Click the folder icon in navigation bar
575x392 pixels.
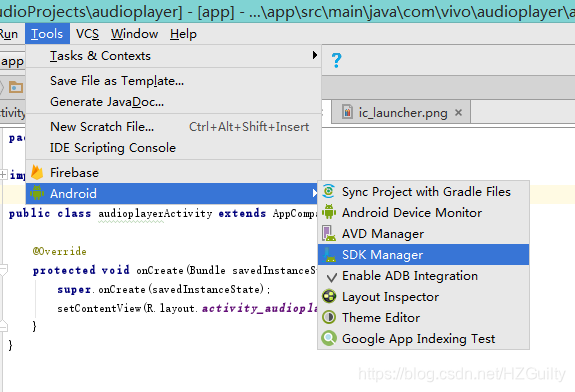(16, 87)
